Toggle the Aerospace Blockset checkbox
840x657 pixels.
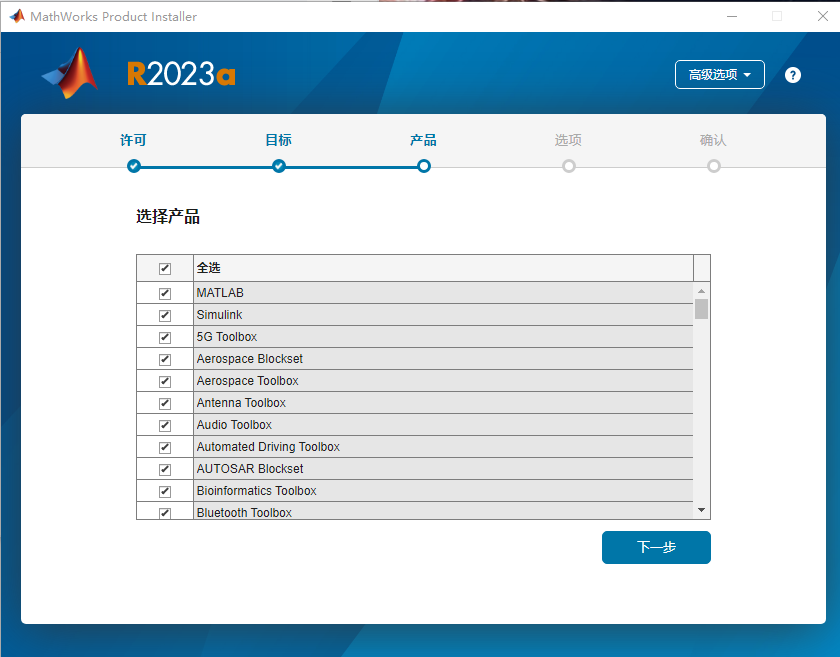164,360
